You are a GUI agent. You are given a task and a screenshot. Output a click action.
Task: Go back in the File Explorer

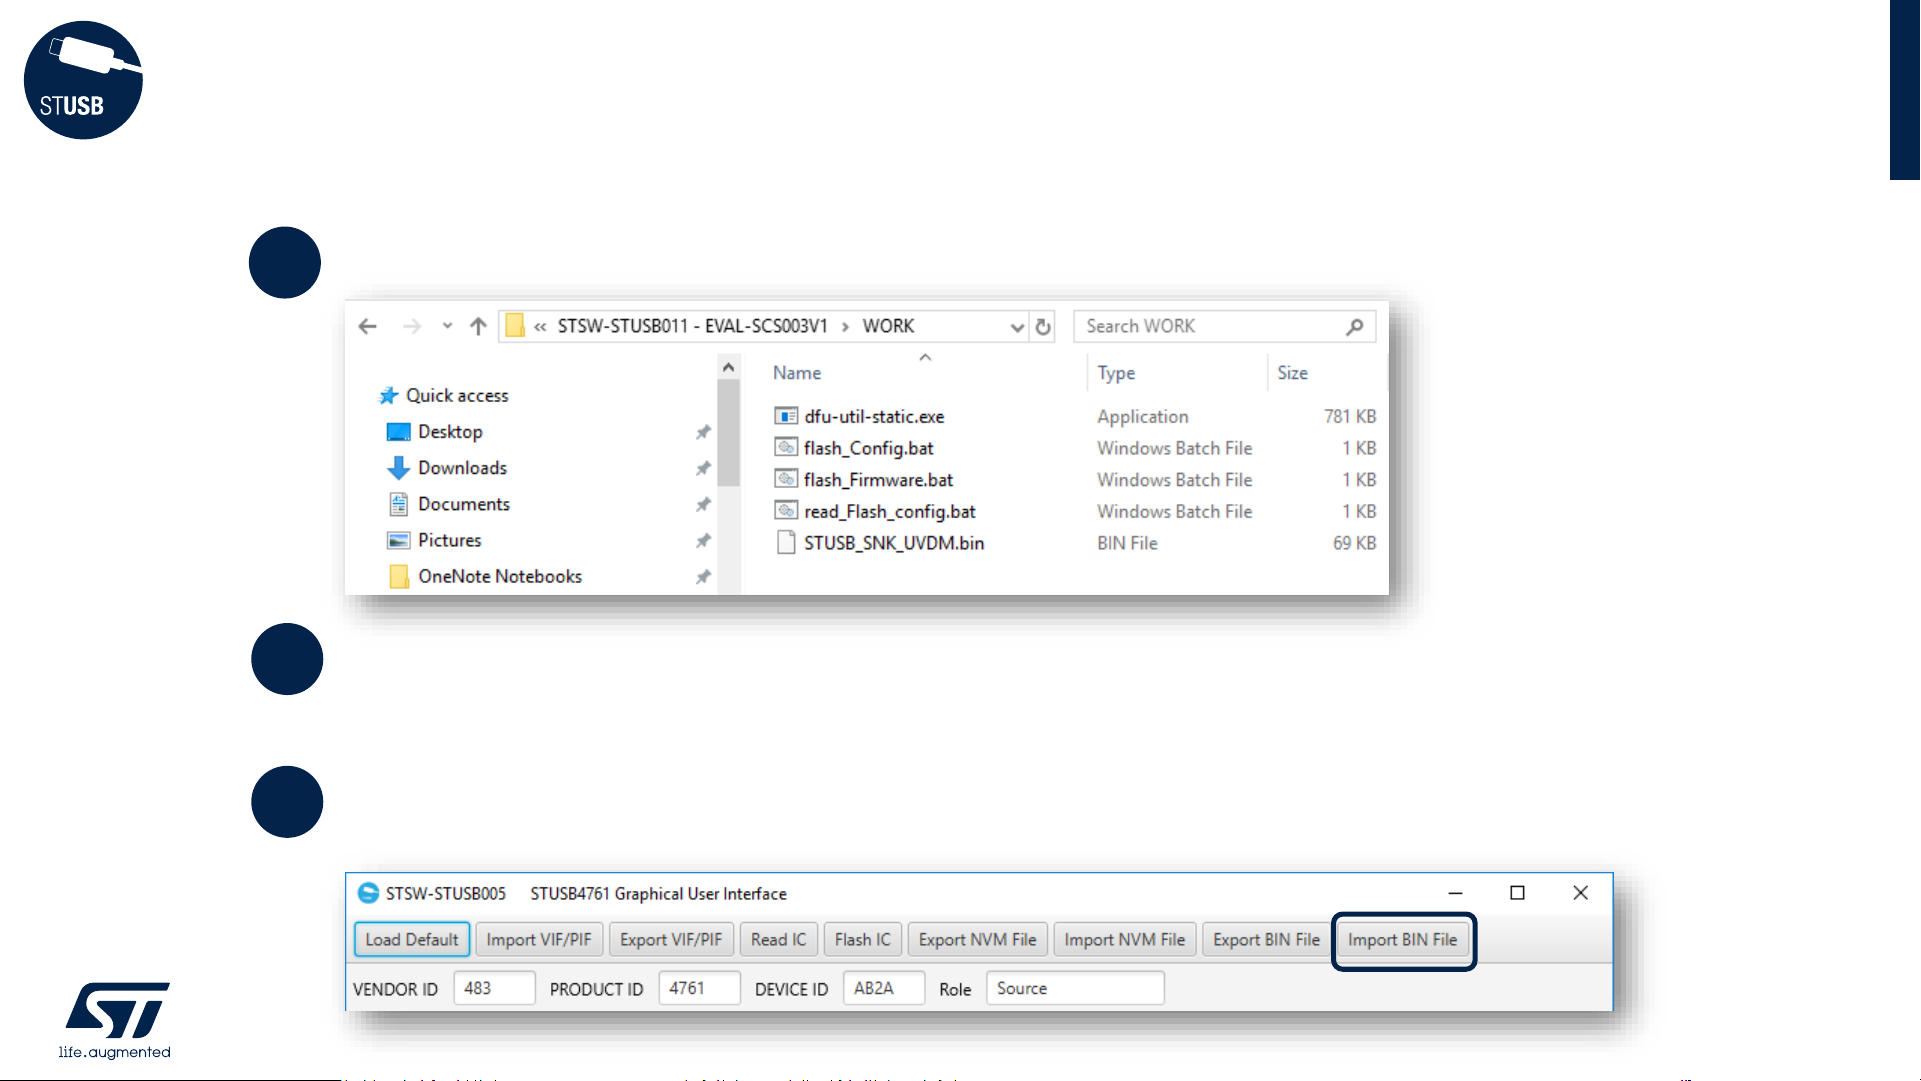[367, 326]
